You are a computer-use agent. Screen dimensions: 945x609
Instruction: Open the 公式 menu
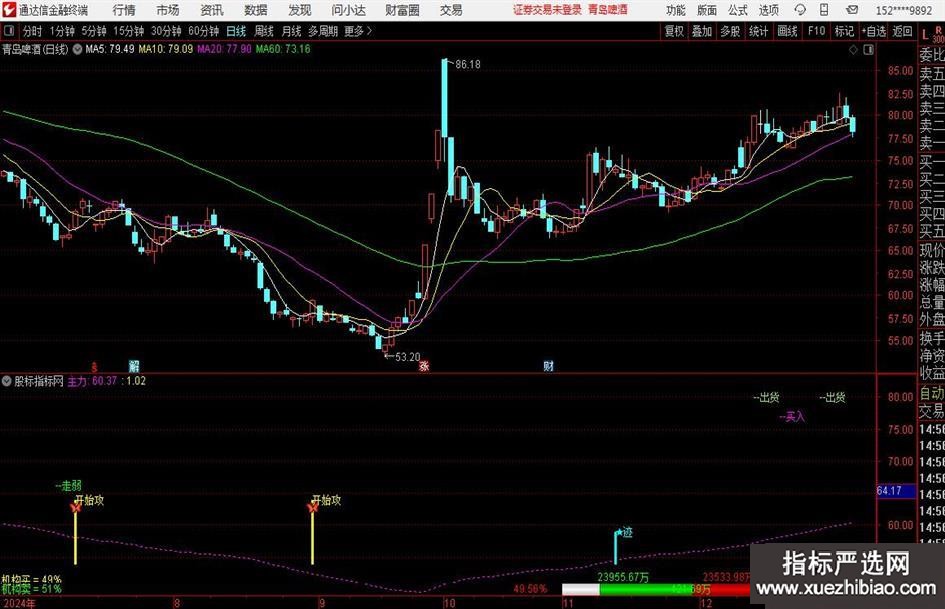point(738,10)
